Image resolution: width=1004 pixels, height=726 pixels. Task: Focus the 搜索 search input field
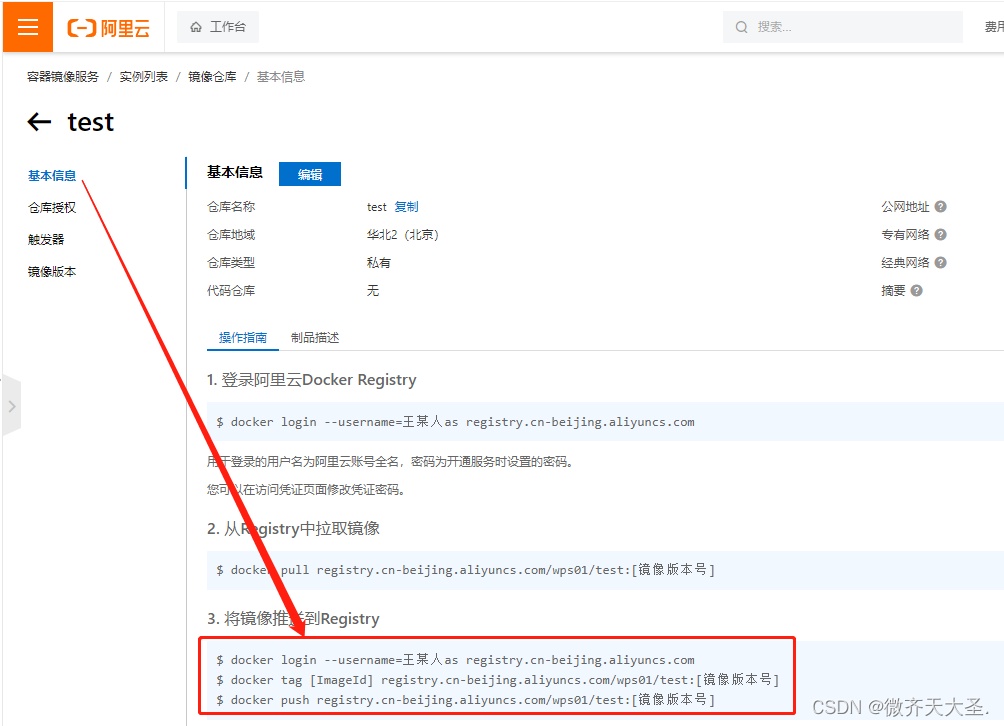843,27
